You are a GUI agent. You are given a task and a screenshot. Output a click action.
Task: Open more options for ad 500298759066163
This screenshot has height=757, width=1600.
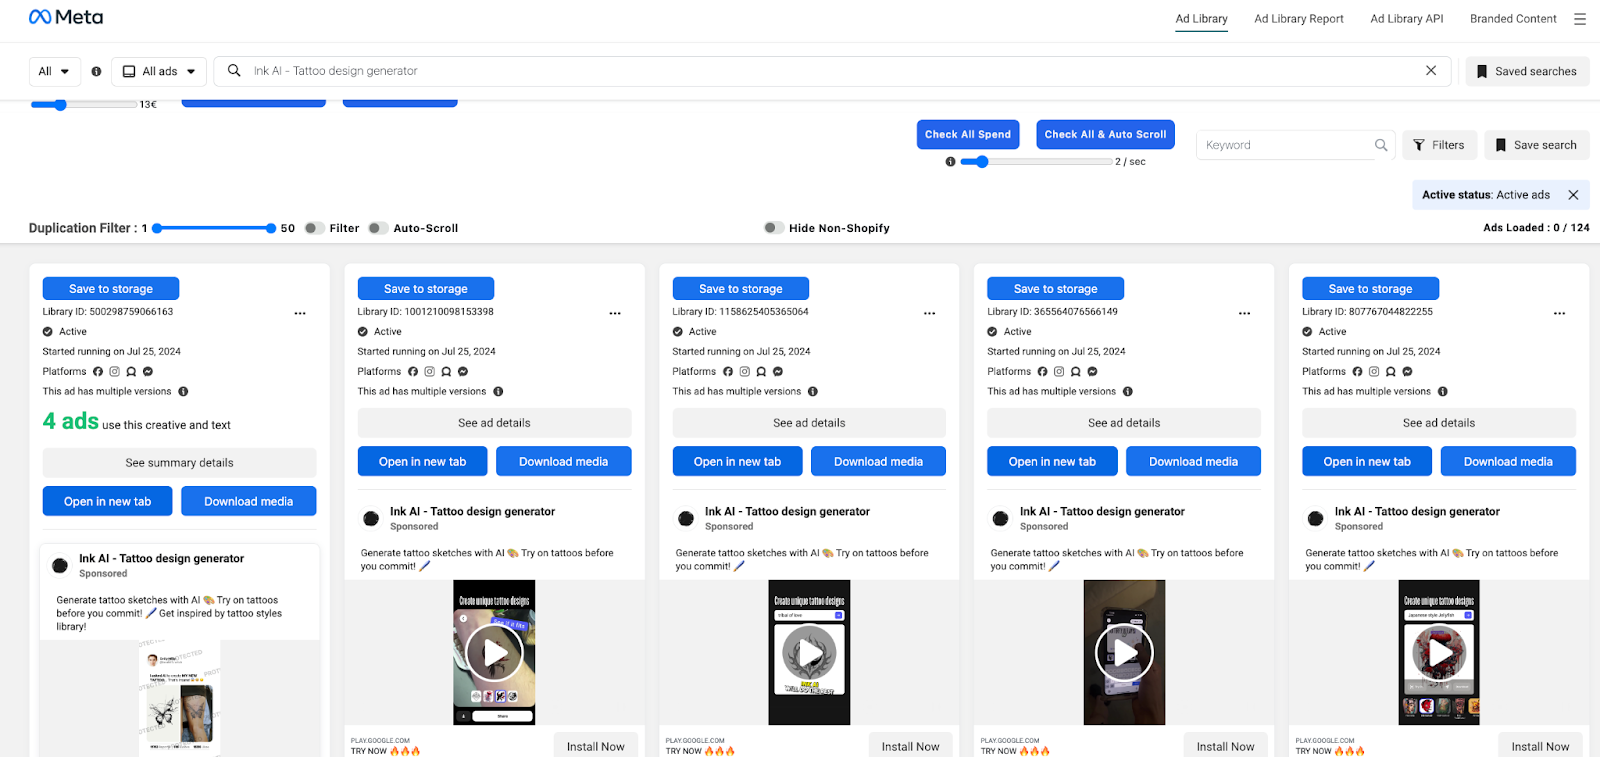300,314
